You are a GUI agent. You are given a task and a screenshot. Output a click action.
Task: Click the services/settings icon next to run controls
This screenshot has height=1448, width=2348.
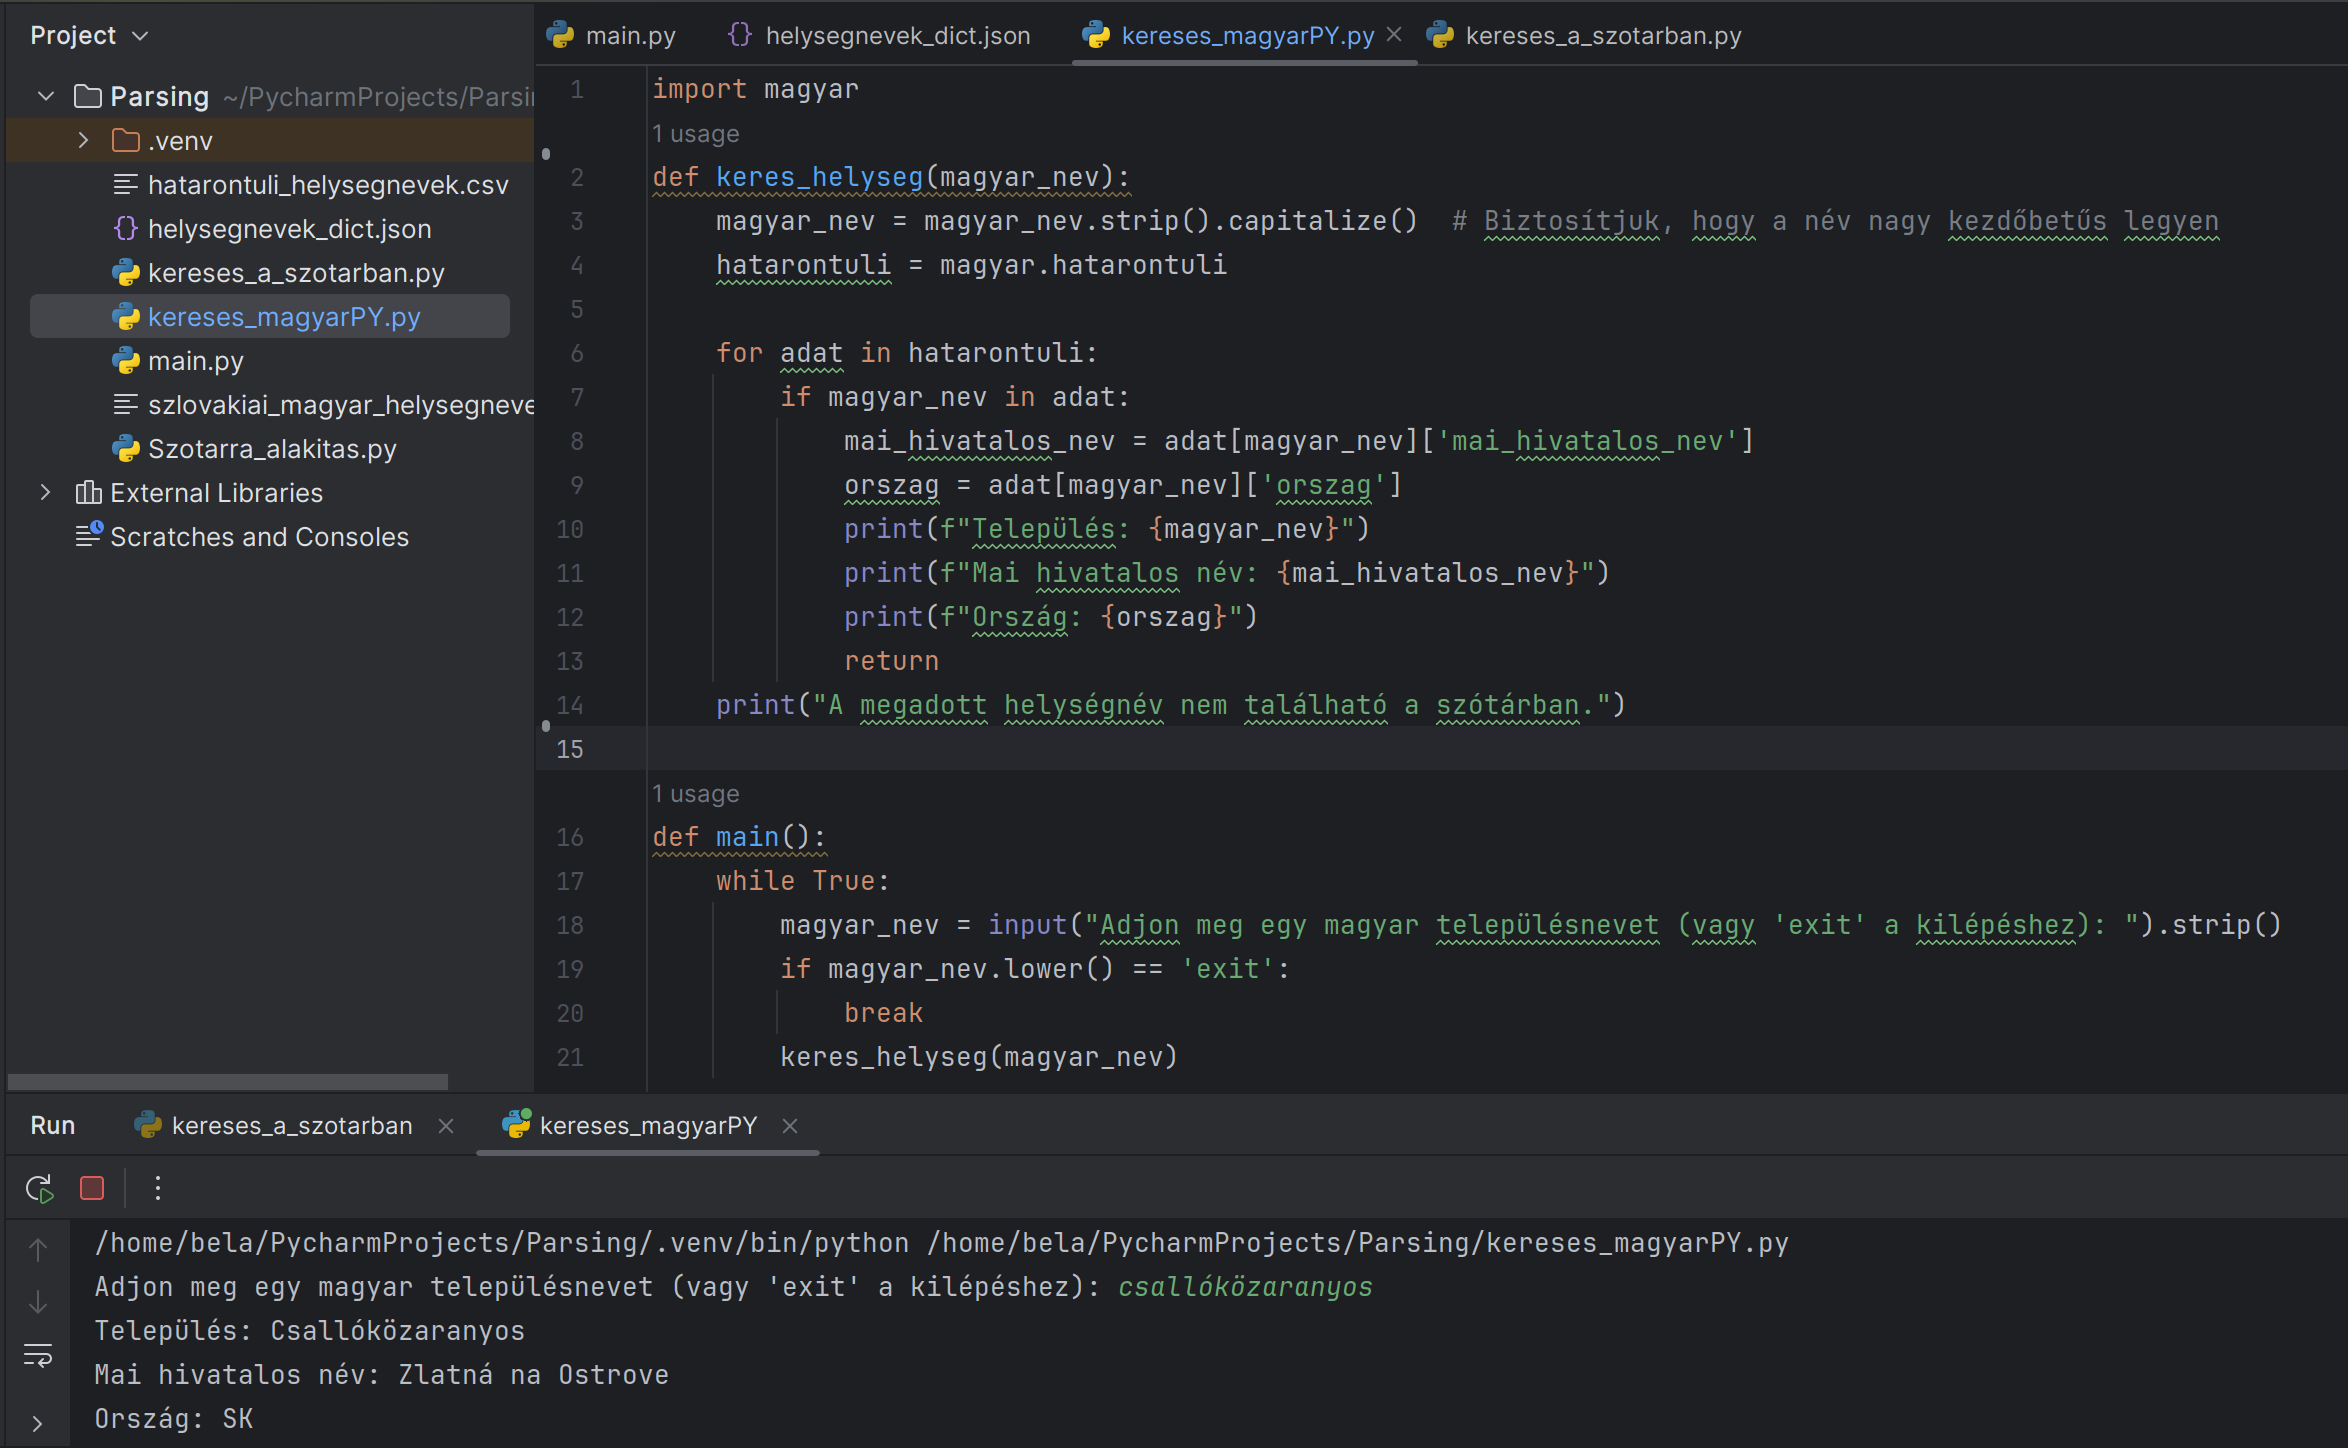158,1190
